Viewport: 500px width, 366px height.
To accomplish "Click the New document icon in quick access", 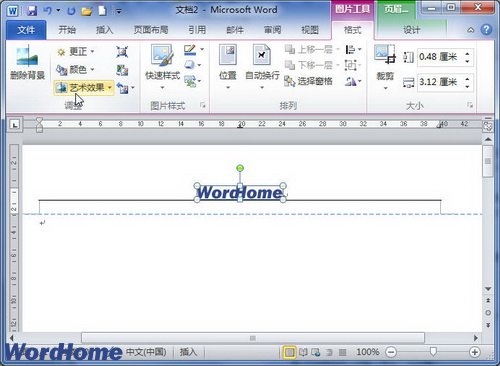I will pyautogui.click(x=102, y=11).
